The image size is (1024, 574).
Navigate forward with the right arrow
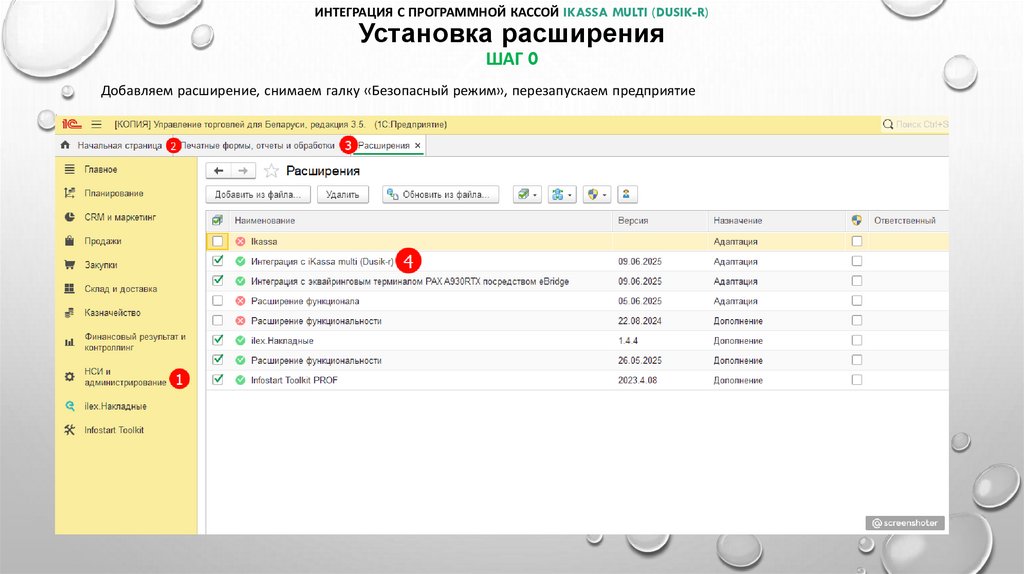(242, 170)
